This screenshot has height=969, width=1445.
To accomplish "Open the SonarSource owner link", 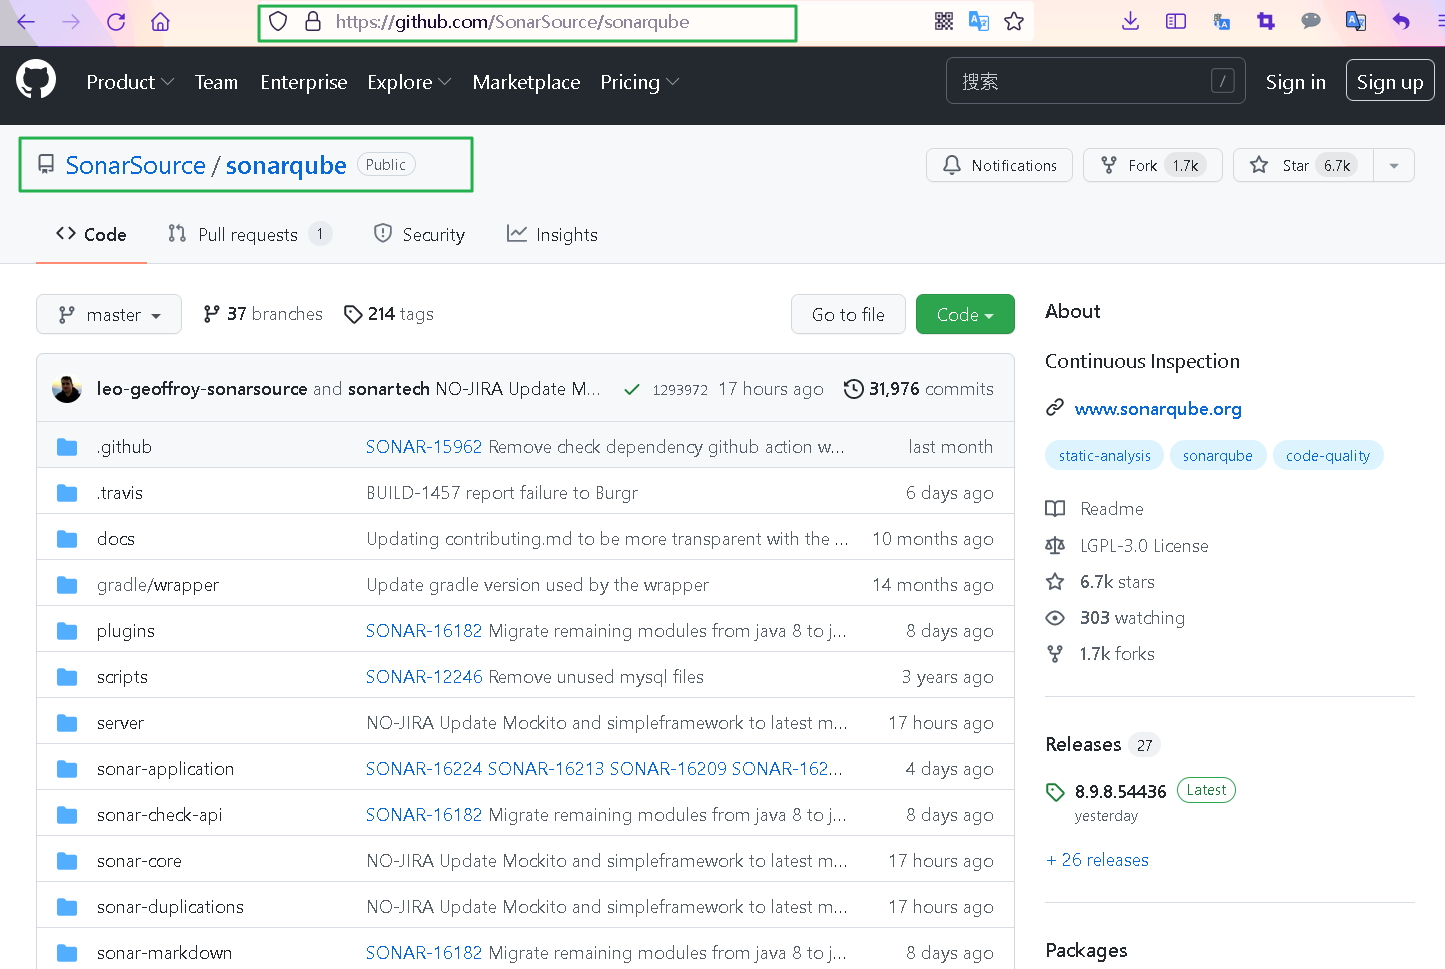I will 135,165.
